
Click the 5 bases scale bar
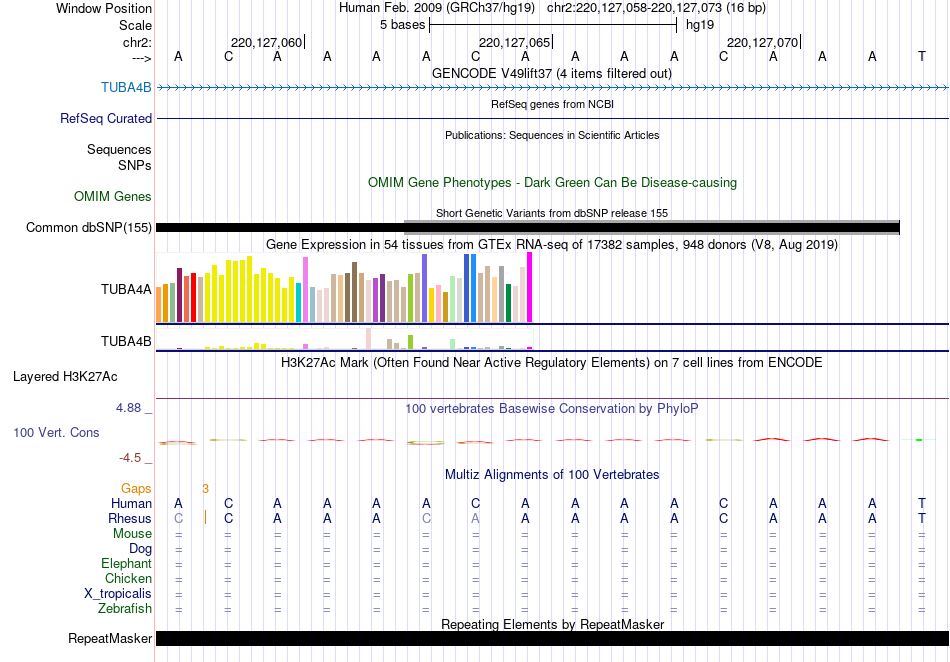(553, 24)
